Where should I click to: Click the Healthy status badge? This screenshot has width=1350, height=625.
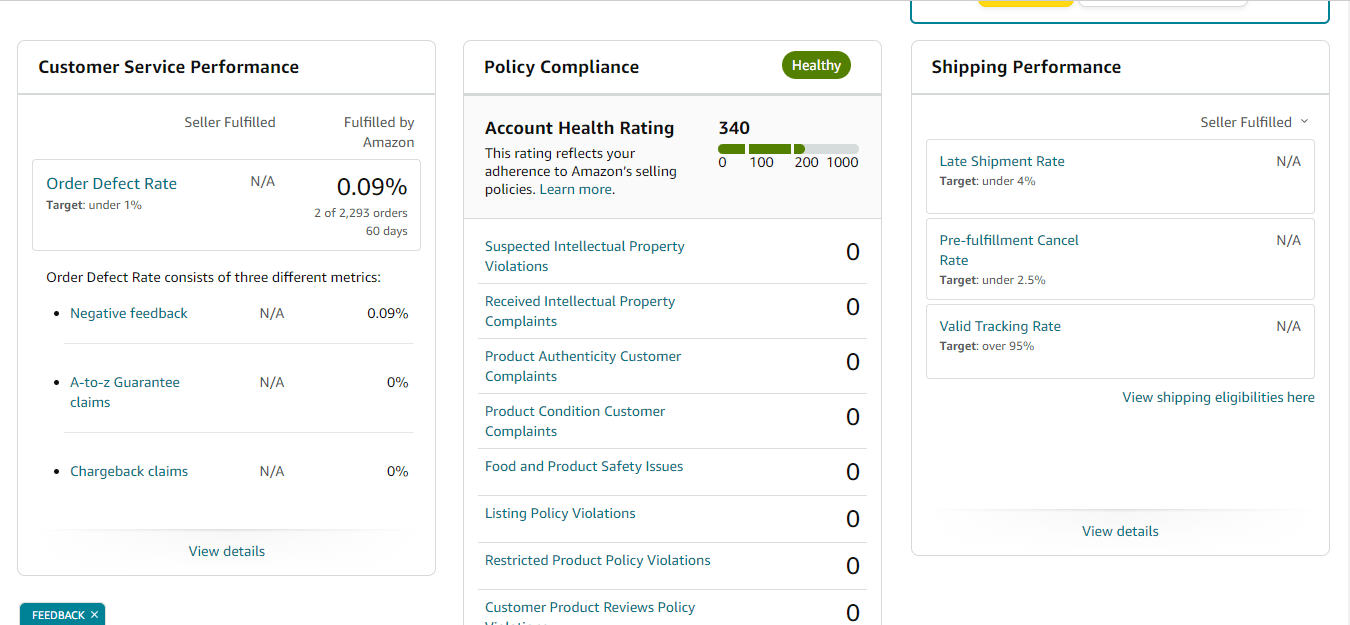(x=816, y=65)
